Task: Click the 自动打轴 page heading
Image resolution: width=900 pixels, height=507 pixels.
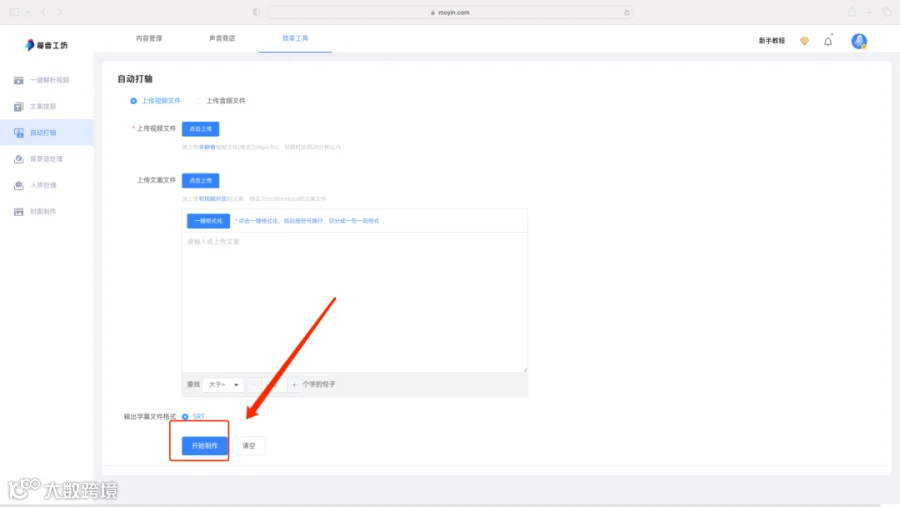Action: pos(135,79)
